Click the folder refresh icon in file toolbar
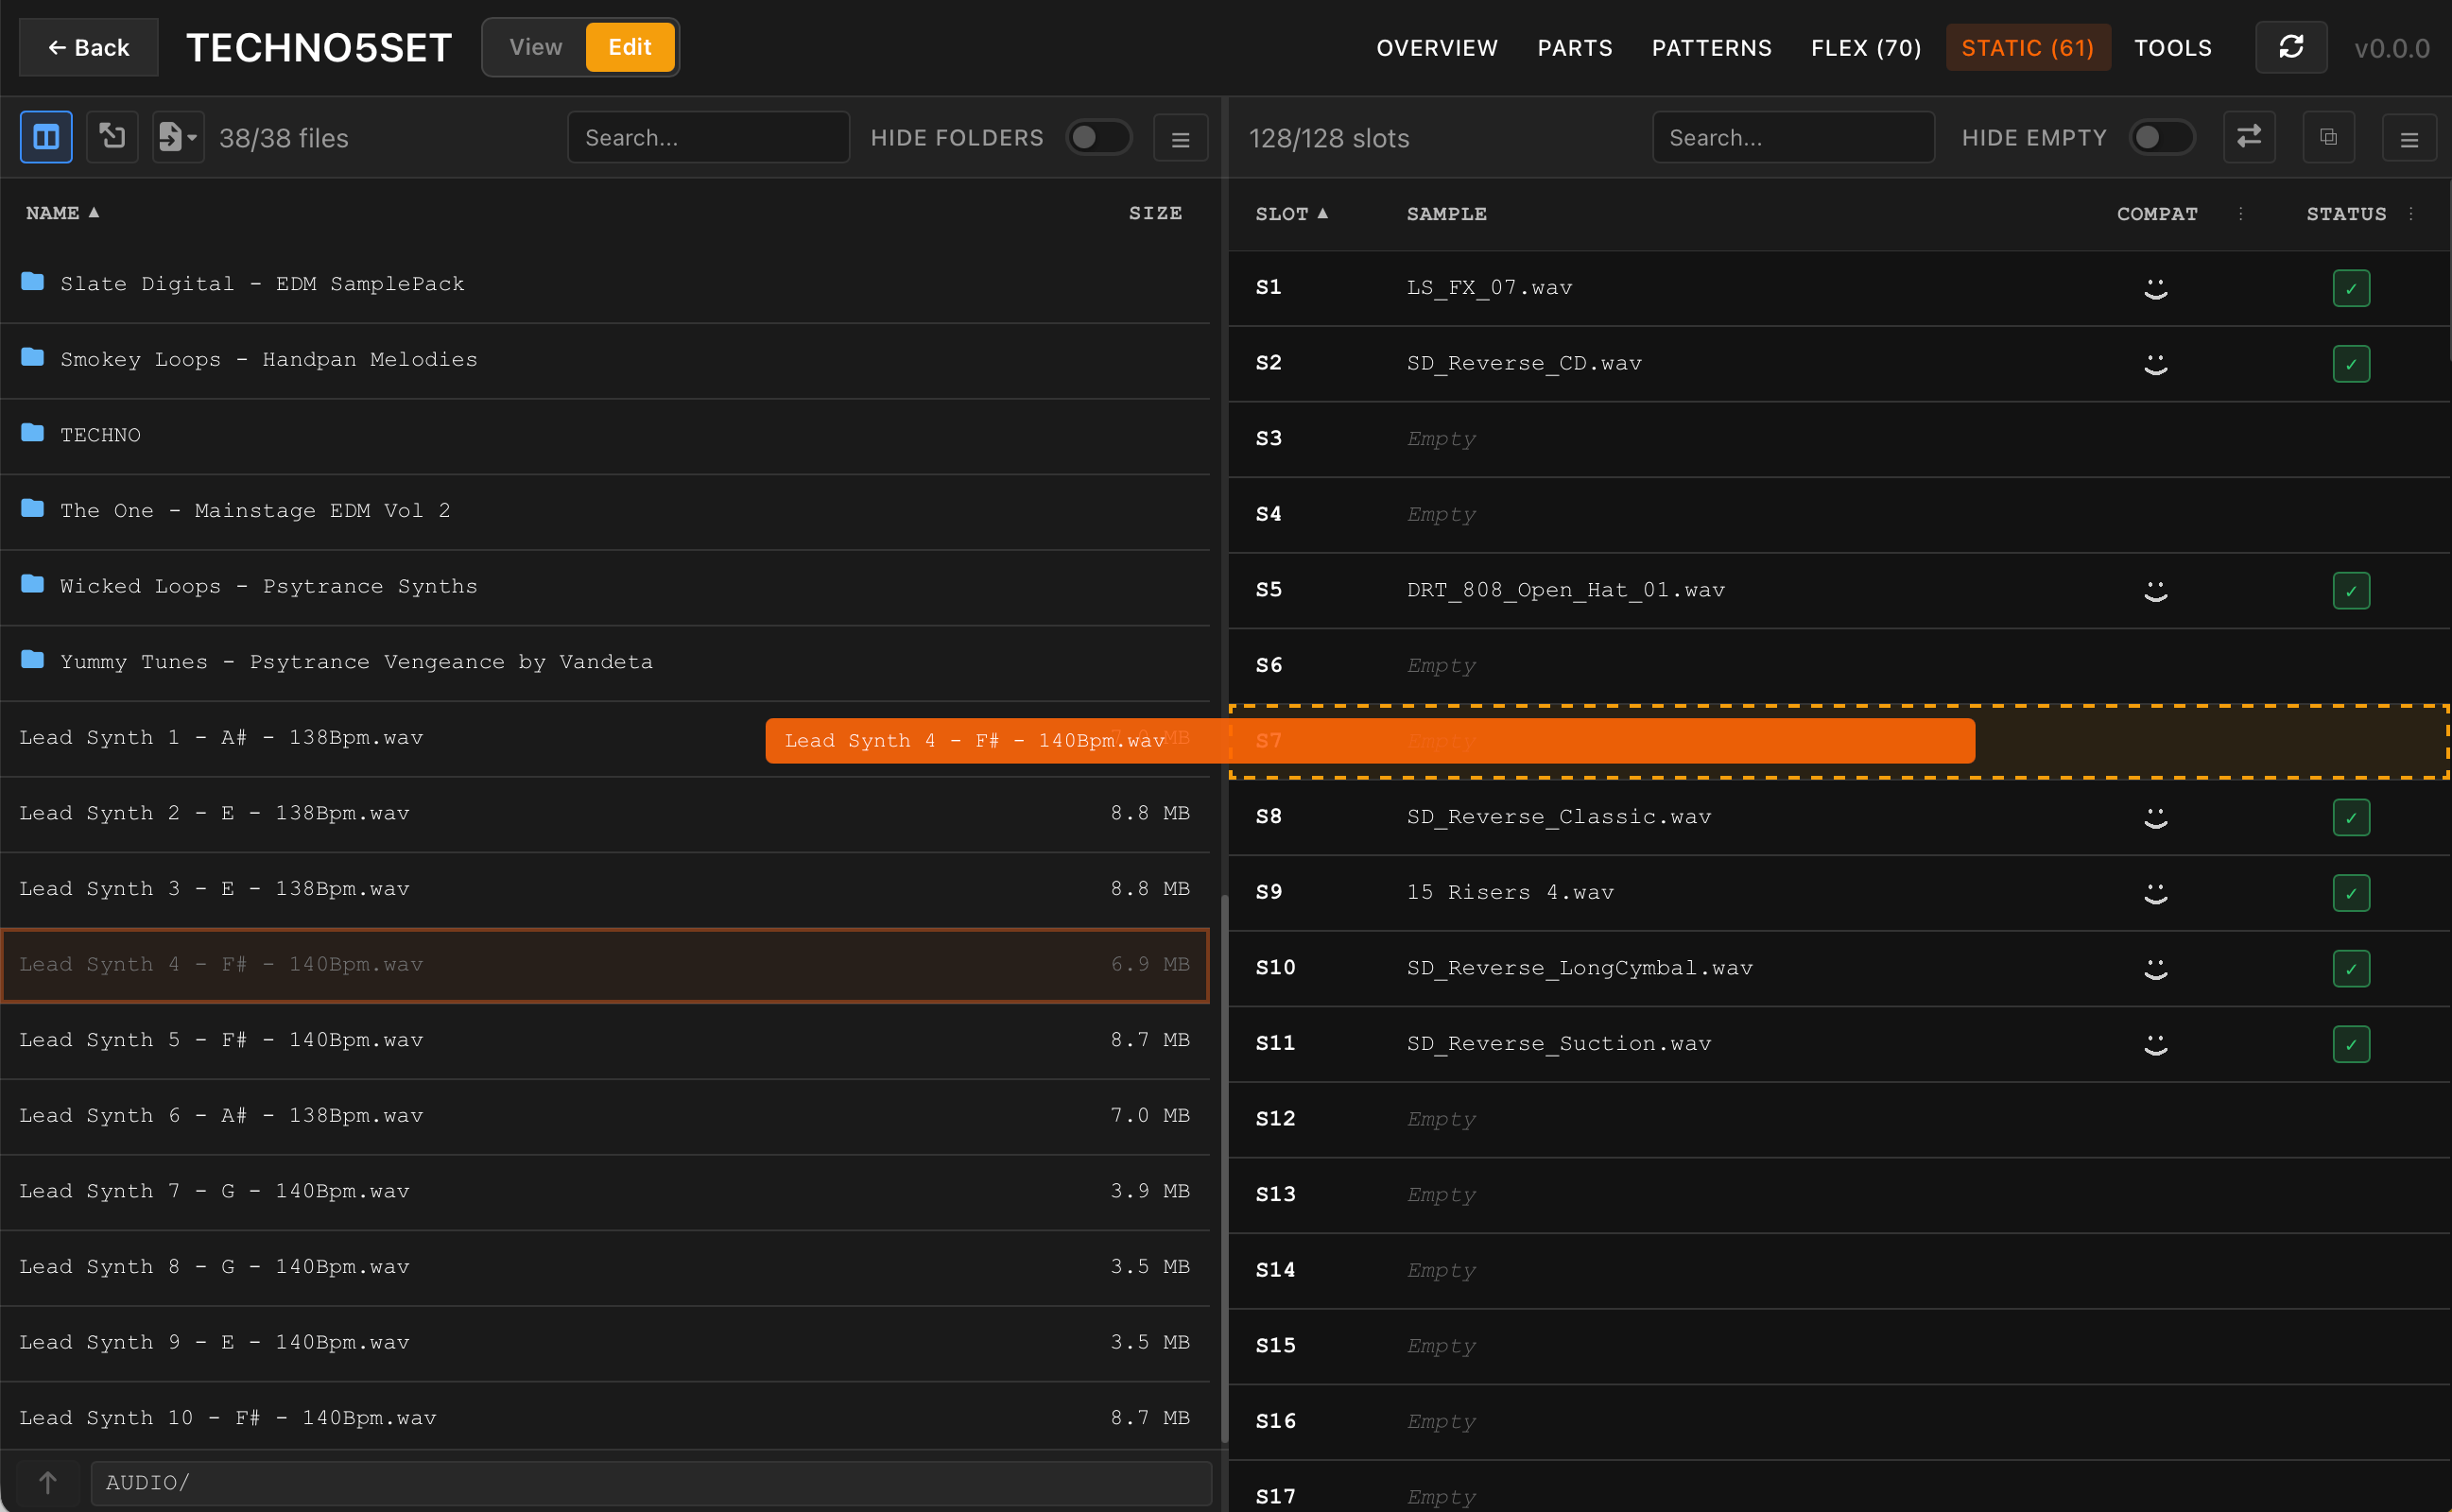This screenshot has width=2452, height=1512. click(112, 137)
